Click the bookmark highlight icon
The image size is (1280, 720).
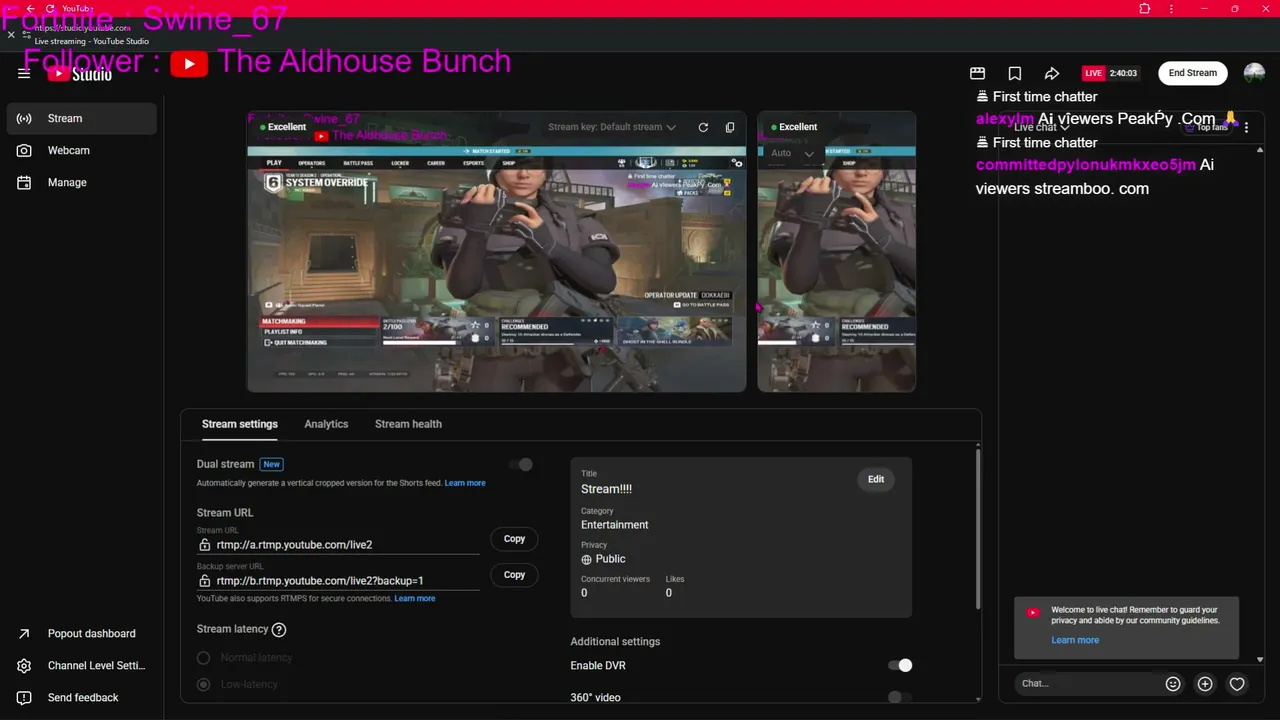(x=1015, y=73)
